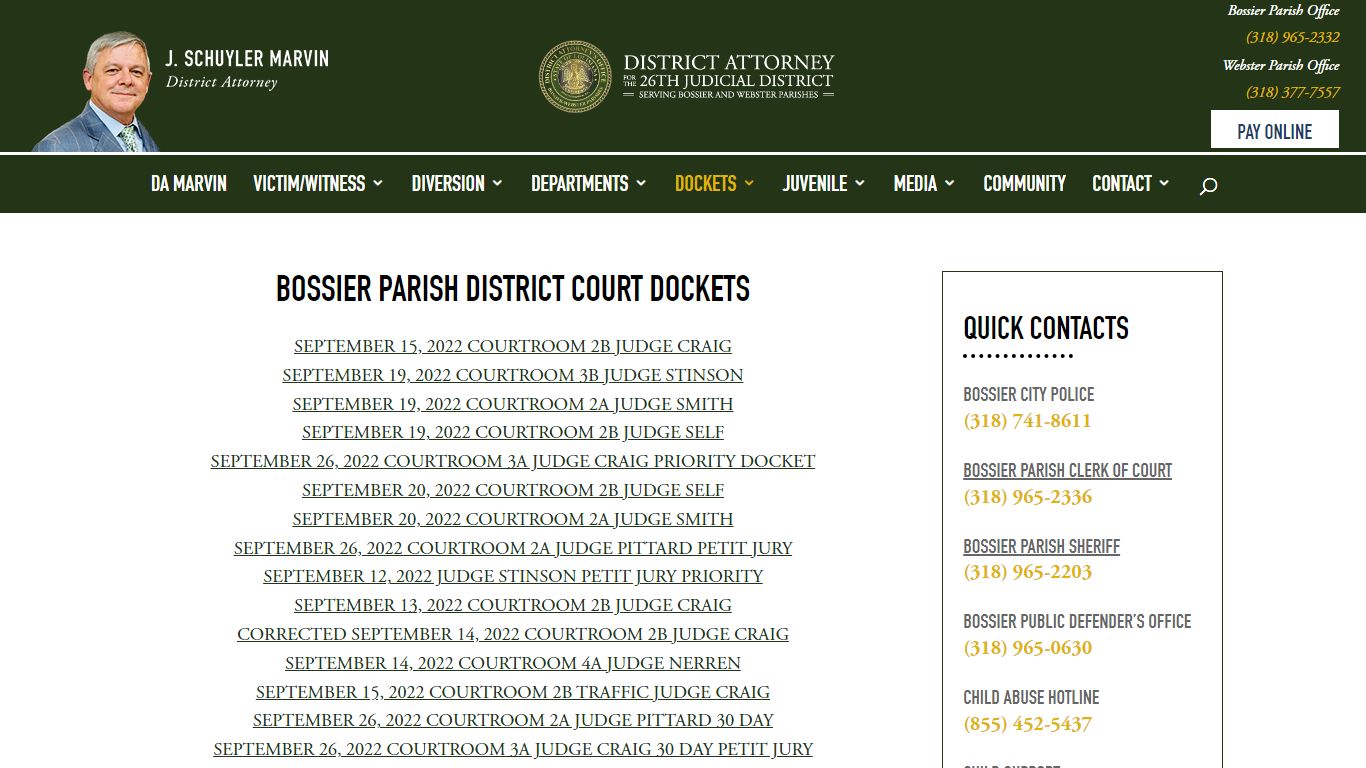1366x768 pixels.
Task: Open the Diversion menu item
Action: [x=448, y=184]
